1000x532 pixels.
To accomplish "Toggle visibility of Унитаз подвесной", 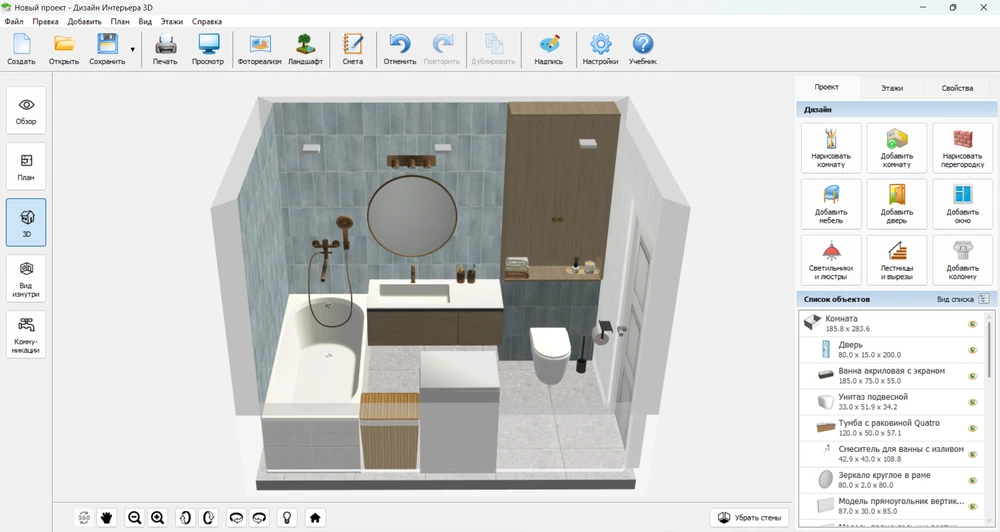I will point(971,402).
